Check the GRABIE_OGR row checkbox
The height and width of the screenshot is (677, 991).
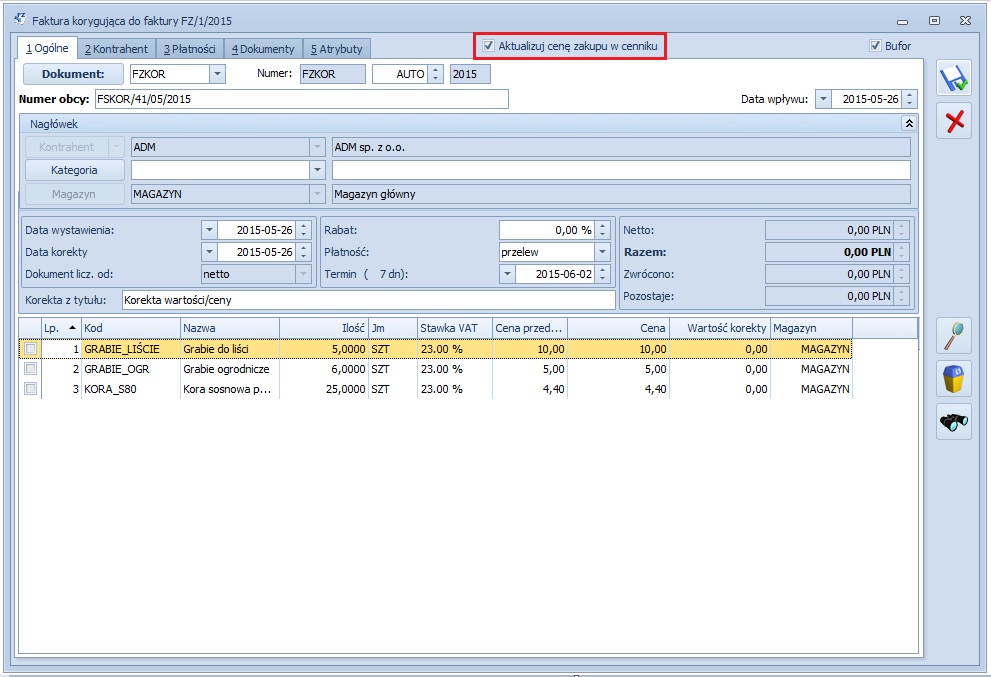[30, 369]
